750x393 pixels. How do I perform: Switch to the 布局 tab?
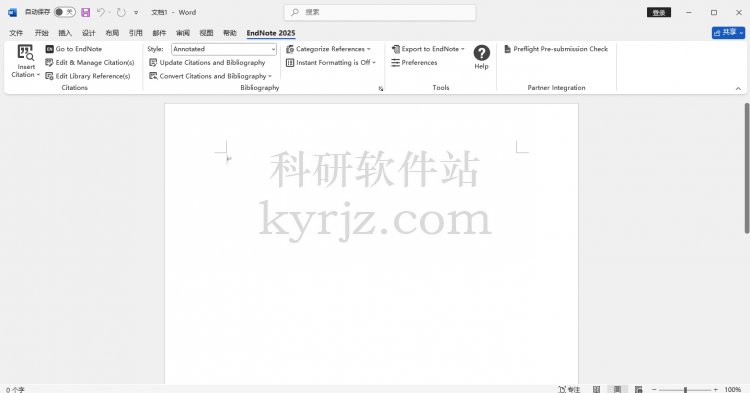click(x=112, y=33)
